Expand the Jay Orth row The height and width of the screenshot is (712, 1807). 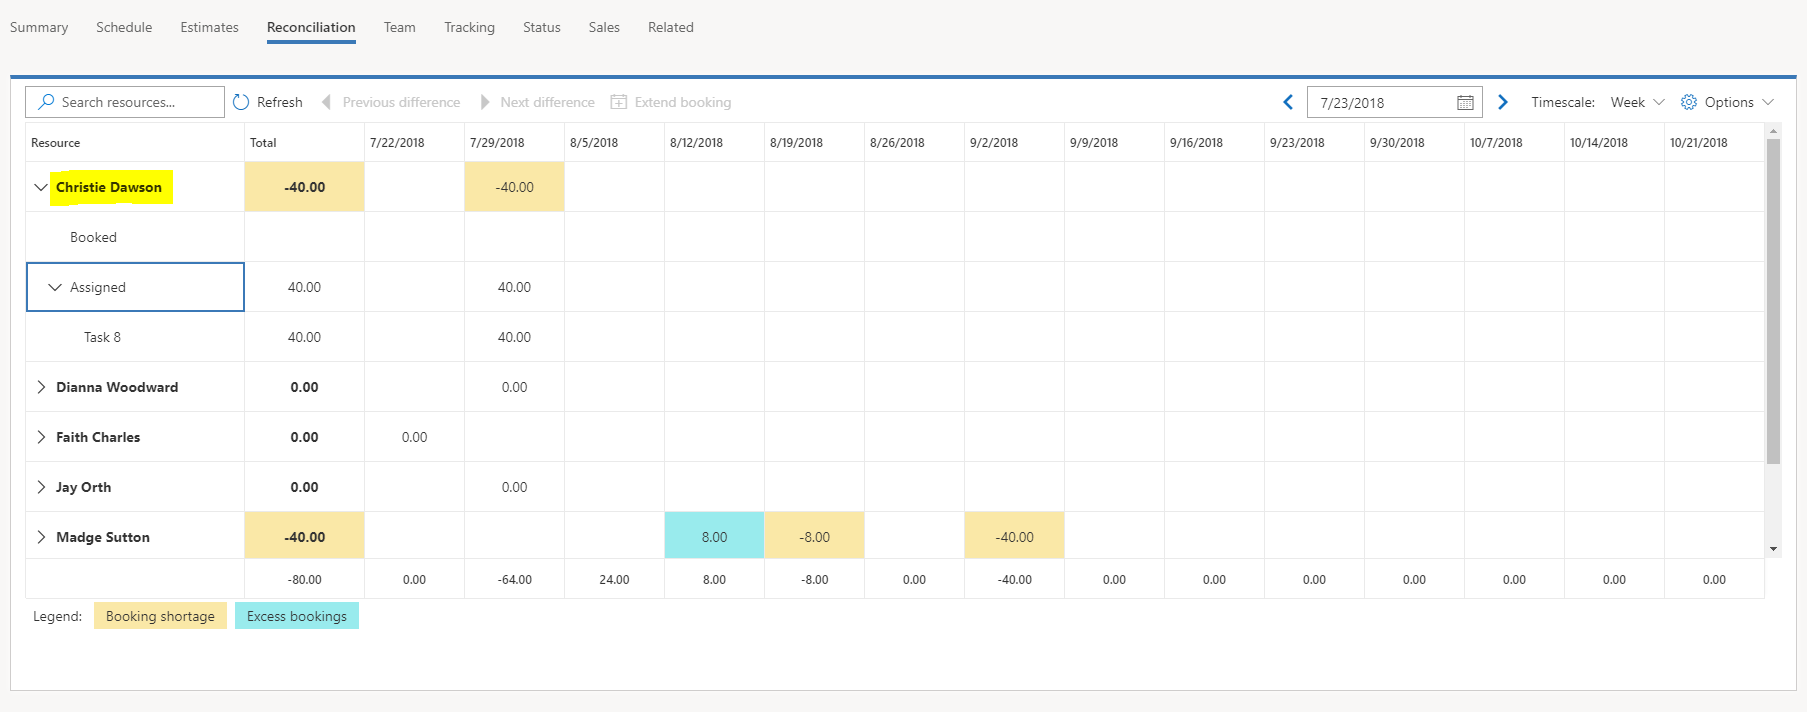tap(41, 487)
